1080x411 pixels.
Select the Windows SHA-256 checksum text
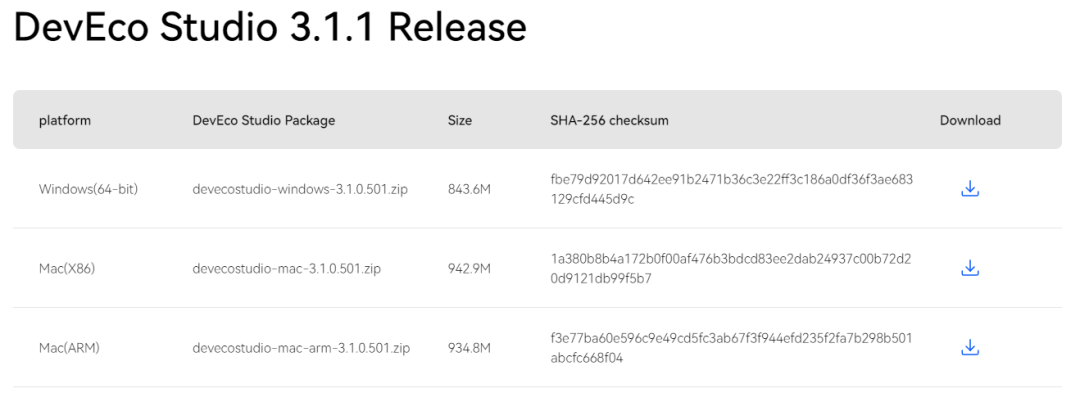pos(731,189)
